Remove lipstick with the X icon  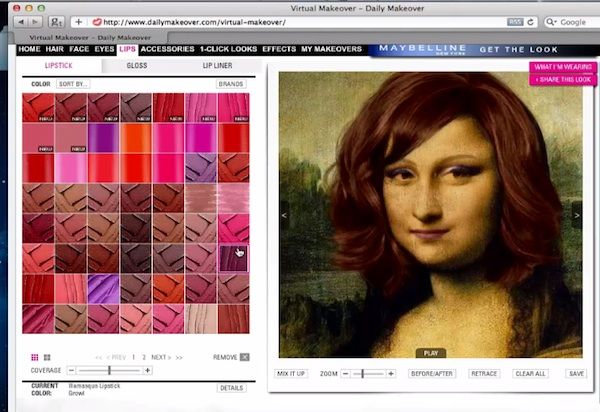point(245,357)
